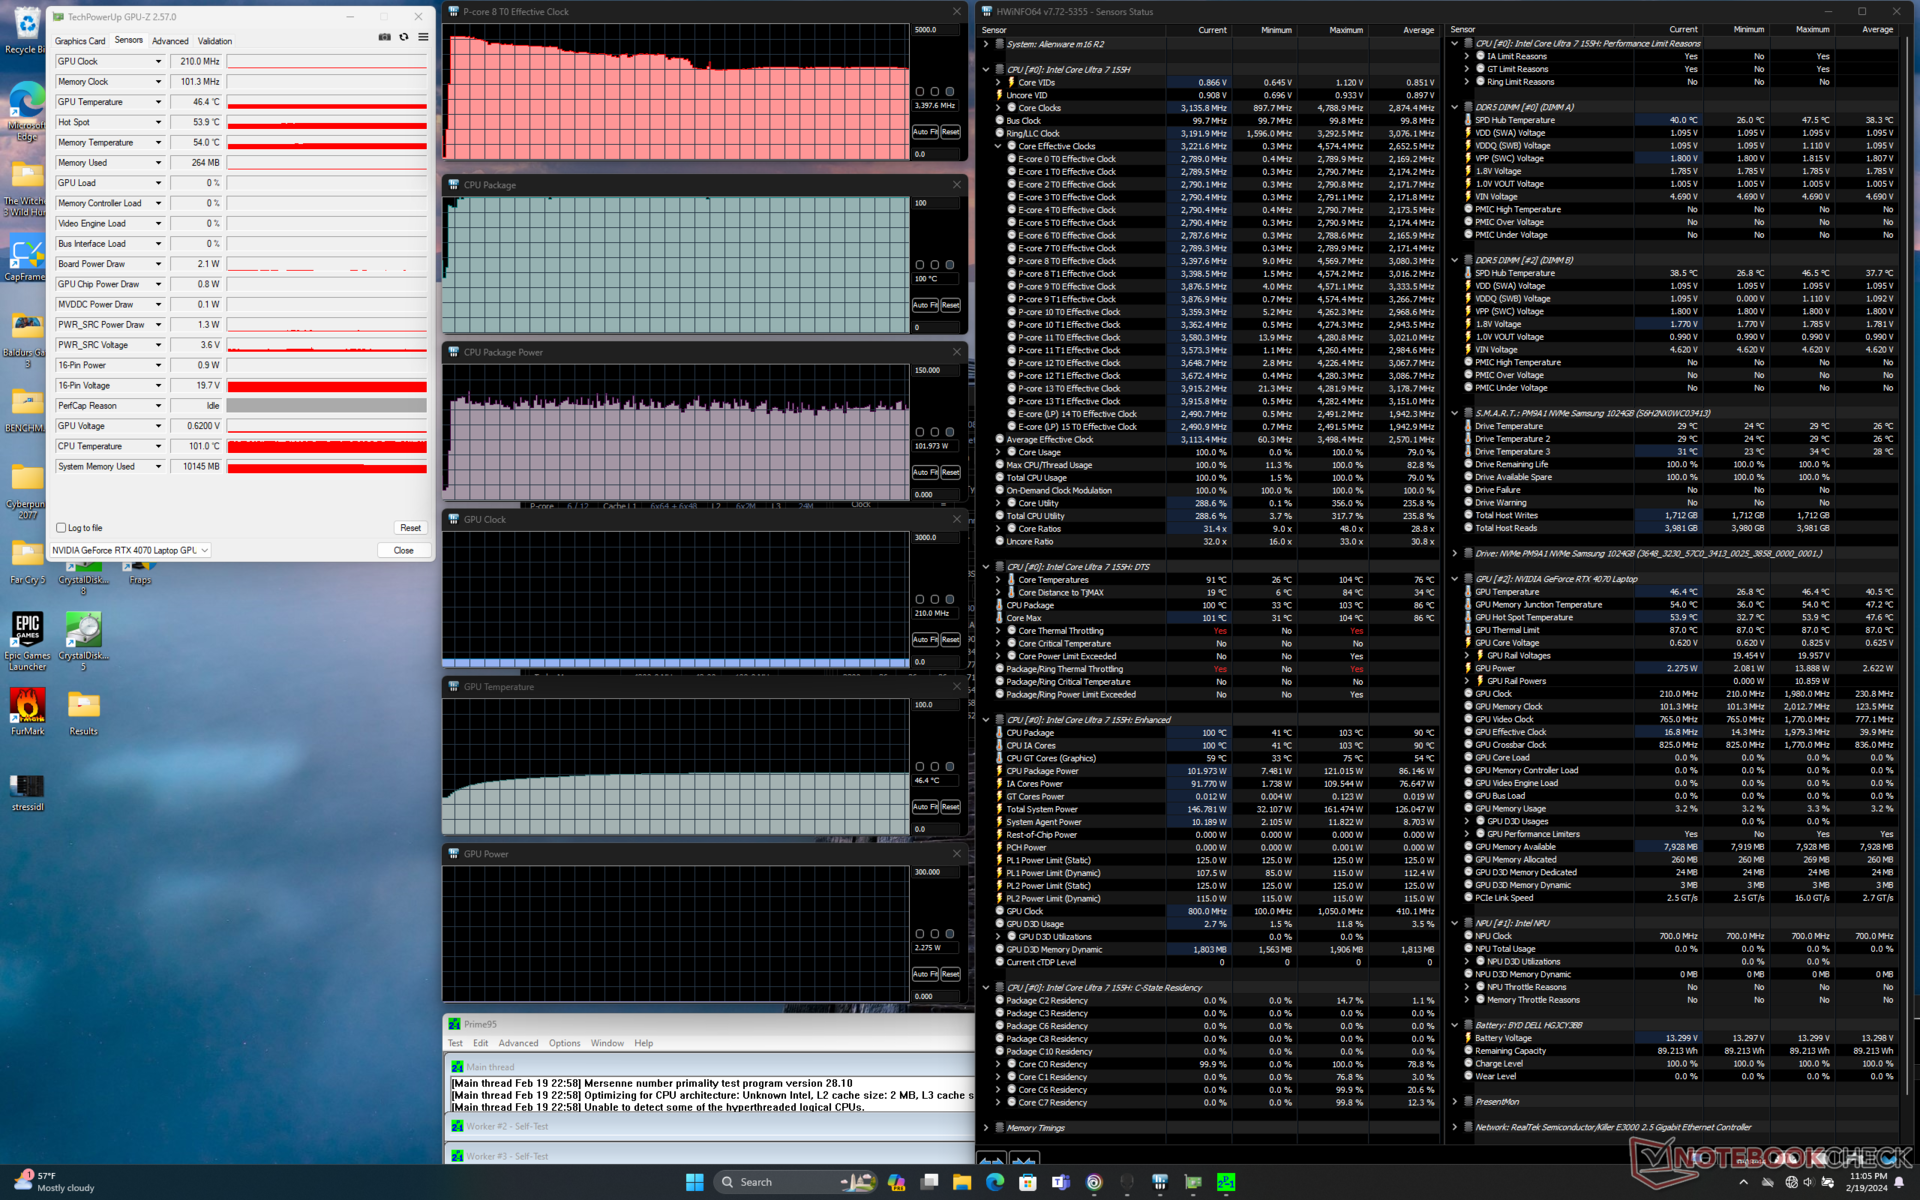This screenshot has height=1200, width=1920.
Task: Open the Hot Spot sensor dropdown arrow
Action: tap(158, 122)
